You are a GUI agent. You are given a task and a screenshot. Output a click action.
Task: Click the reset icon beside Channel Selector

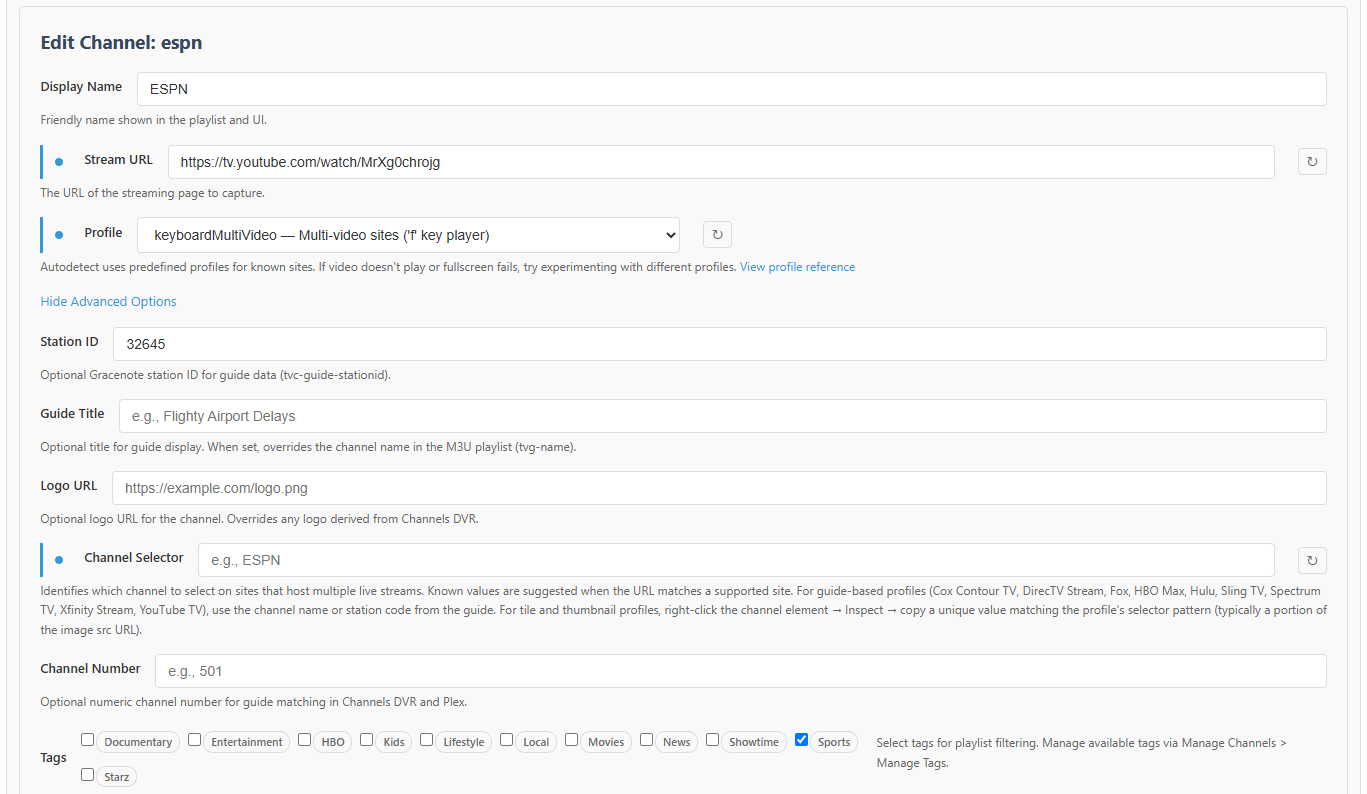click(1312, 560)
